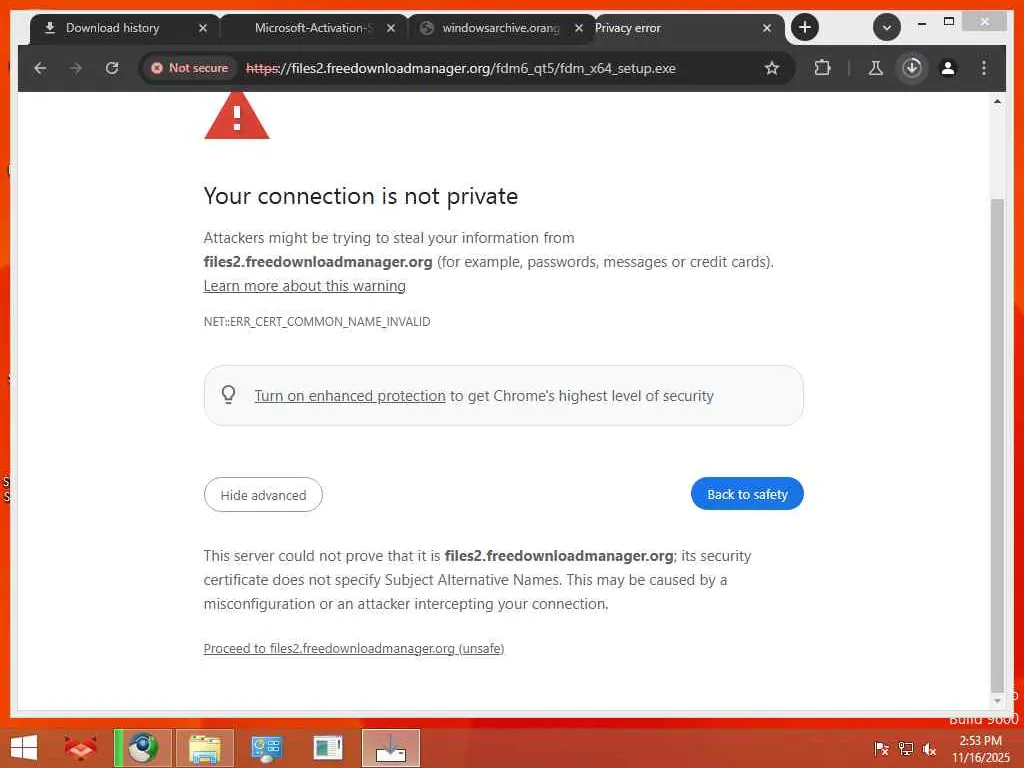Minimize the Chrome window

pos(921,23)
